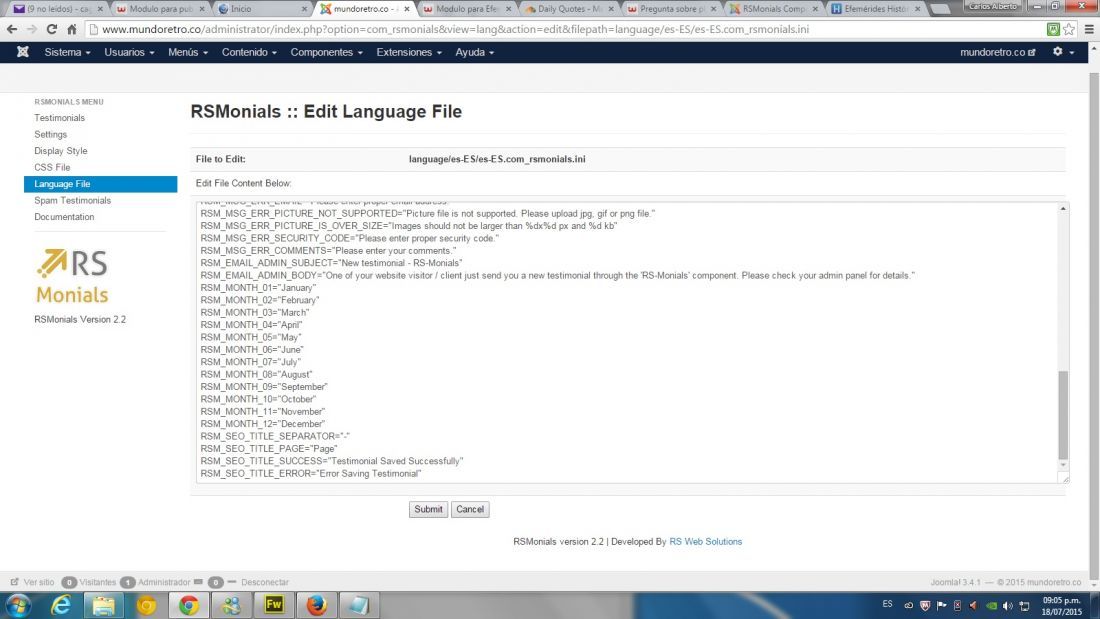Click the ES language indicator
Screen dimensions: 1100x619
[x=887, y=604]
